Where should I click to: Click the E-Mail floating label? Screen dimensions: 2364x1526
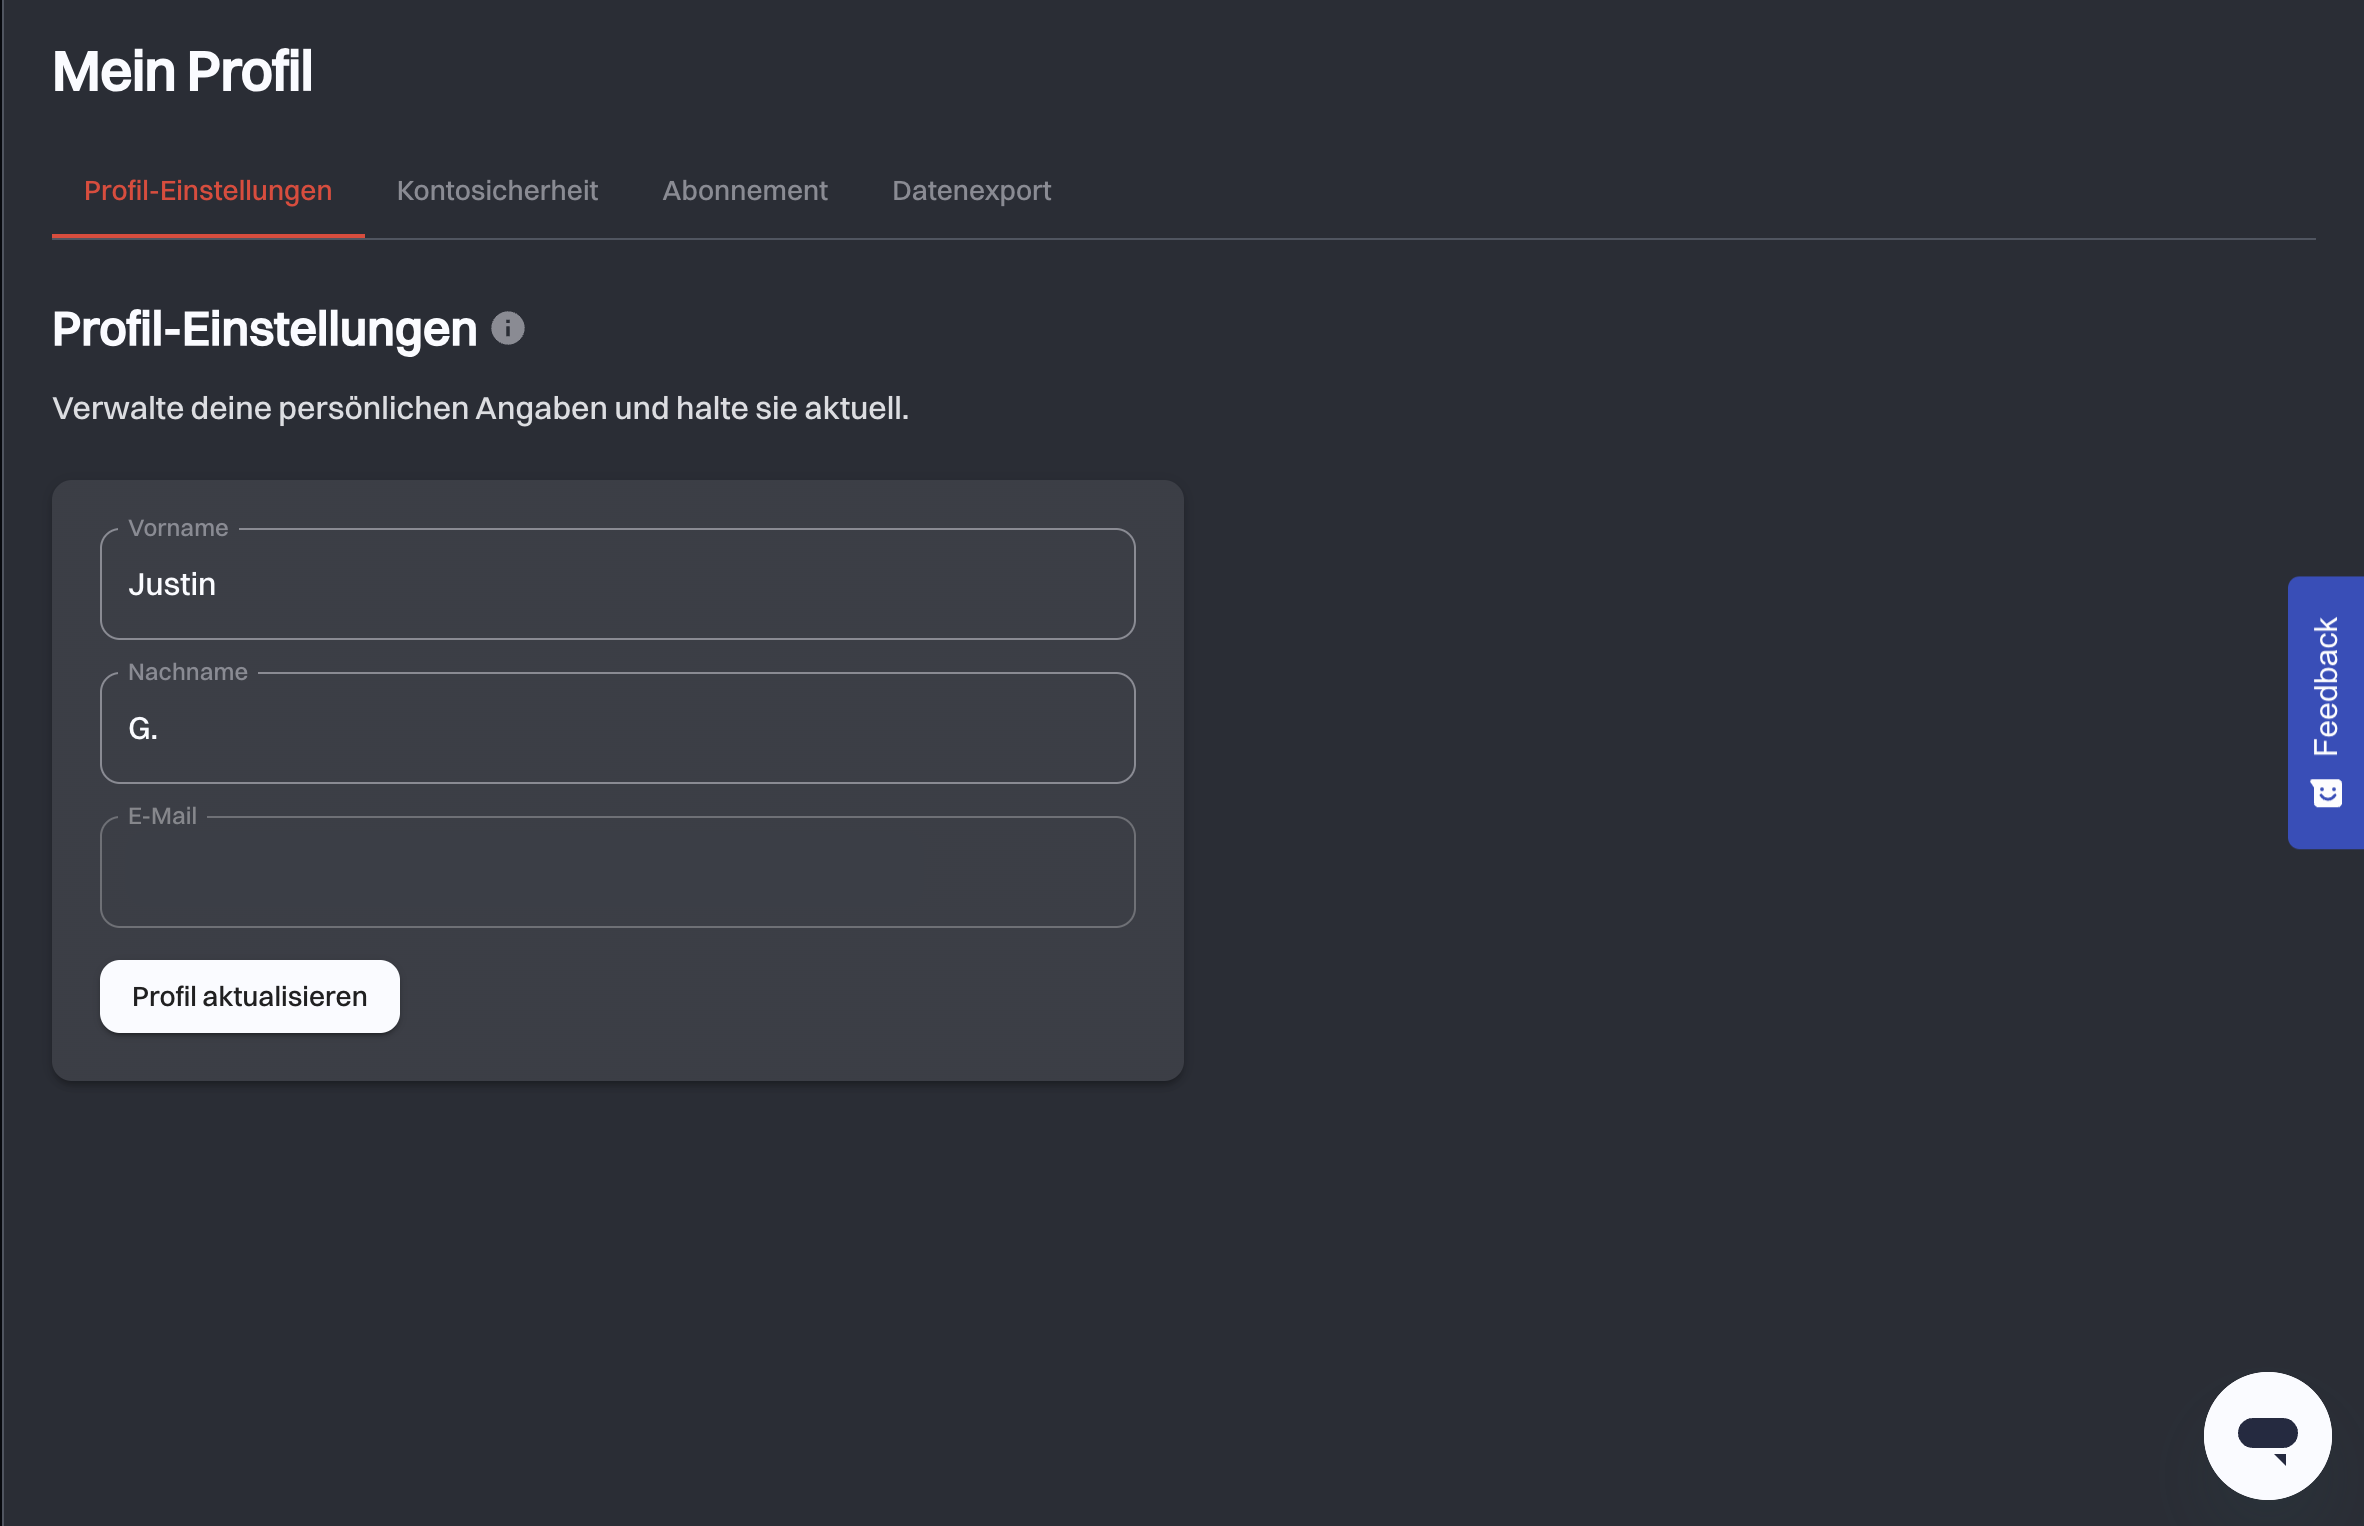[x=162, y=816]
